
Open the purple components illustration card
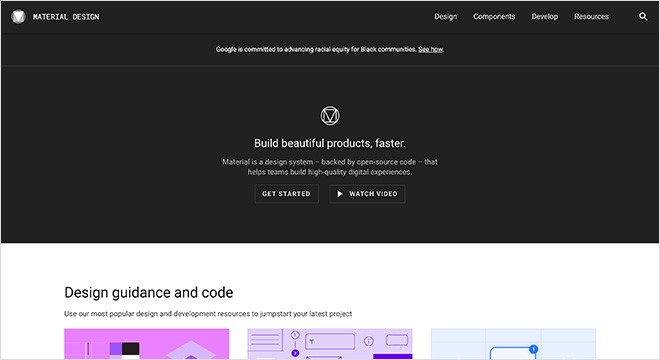330,344
